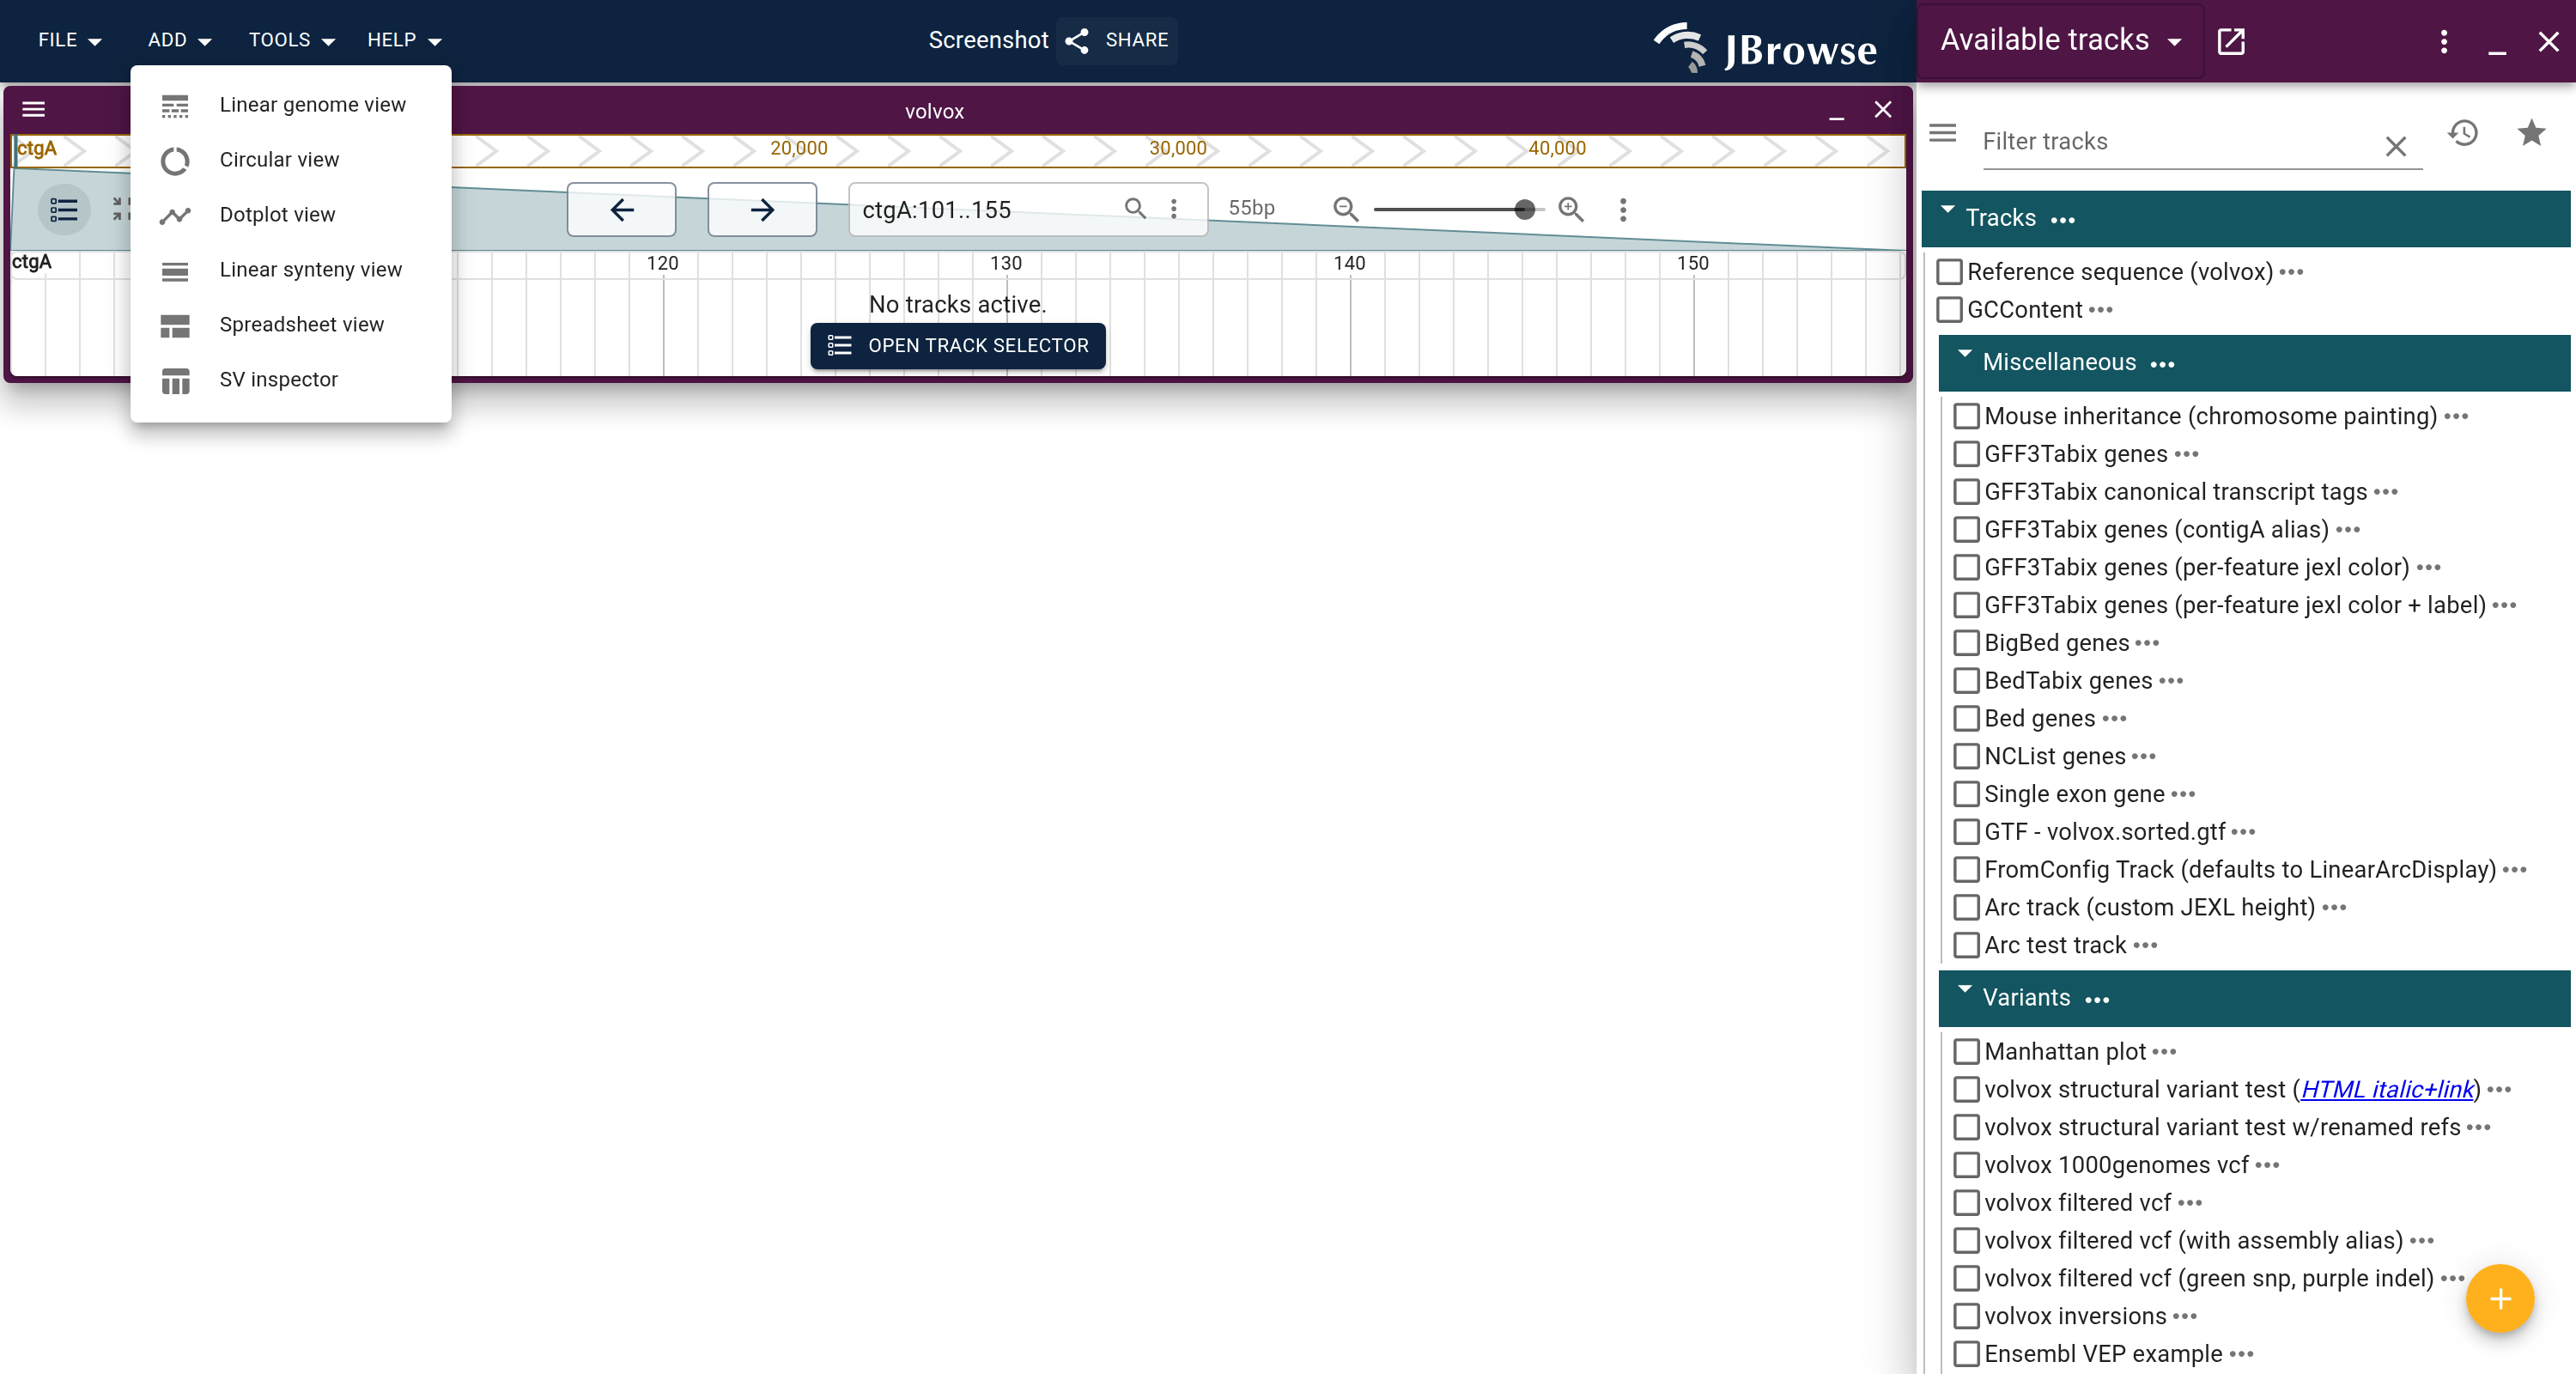2576x1374 pixels.
Task: Choose Dotplot view from Add menu
Action: tap(290, 215)
